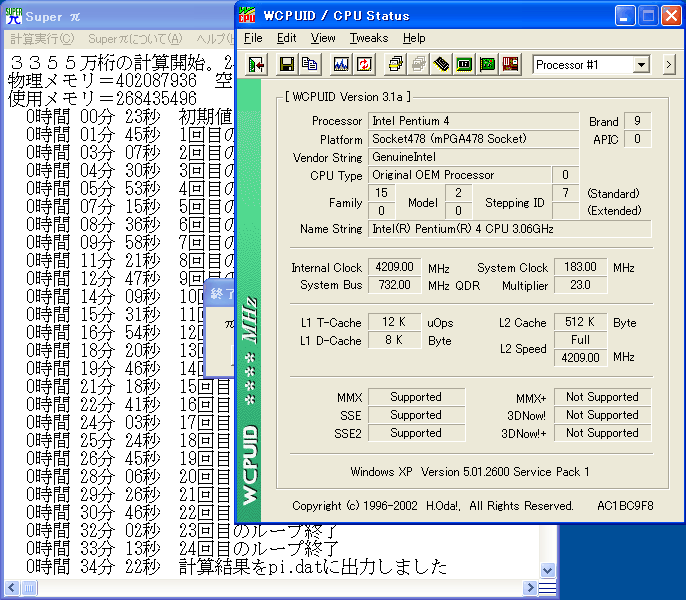Click the Internal Clock value 4209.00
Viewport: 686px width, 600px height.
click(x=395, y=267)
